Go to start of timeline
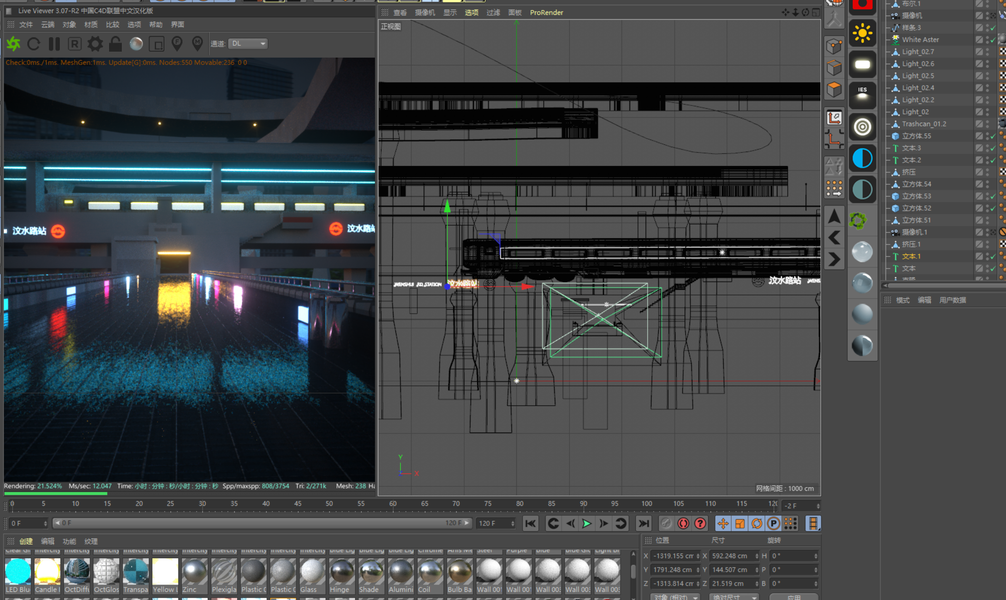The height and width of the screenshot is (600, 1006). point(531,524)
